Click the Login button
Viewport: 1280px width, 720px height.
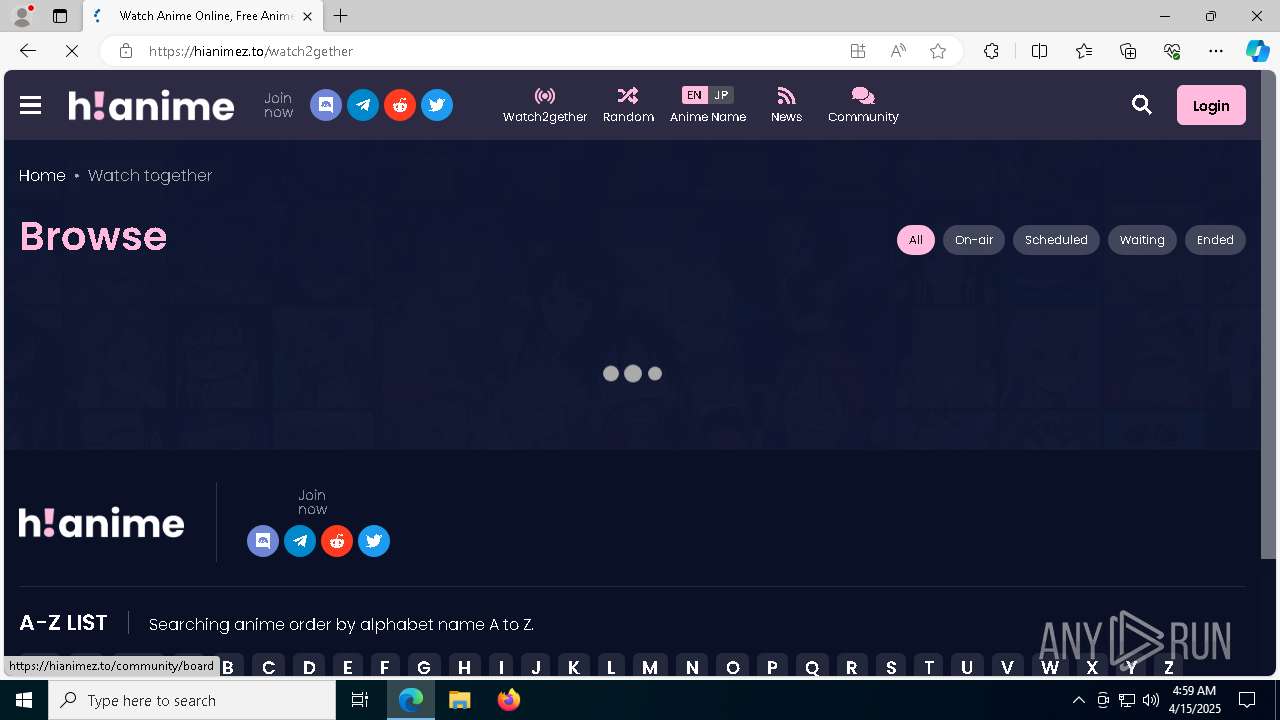click(1211, 105)
